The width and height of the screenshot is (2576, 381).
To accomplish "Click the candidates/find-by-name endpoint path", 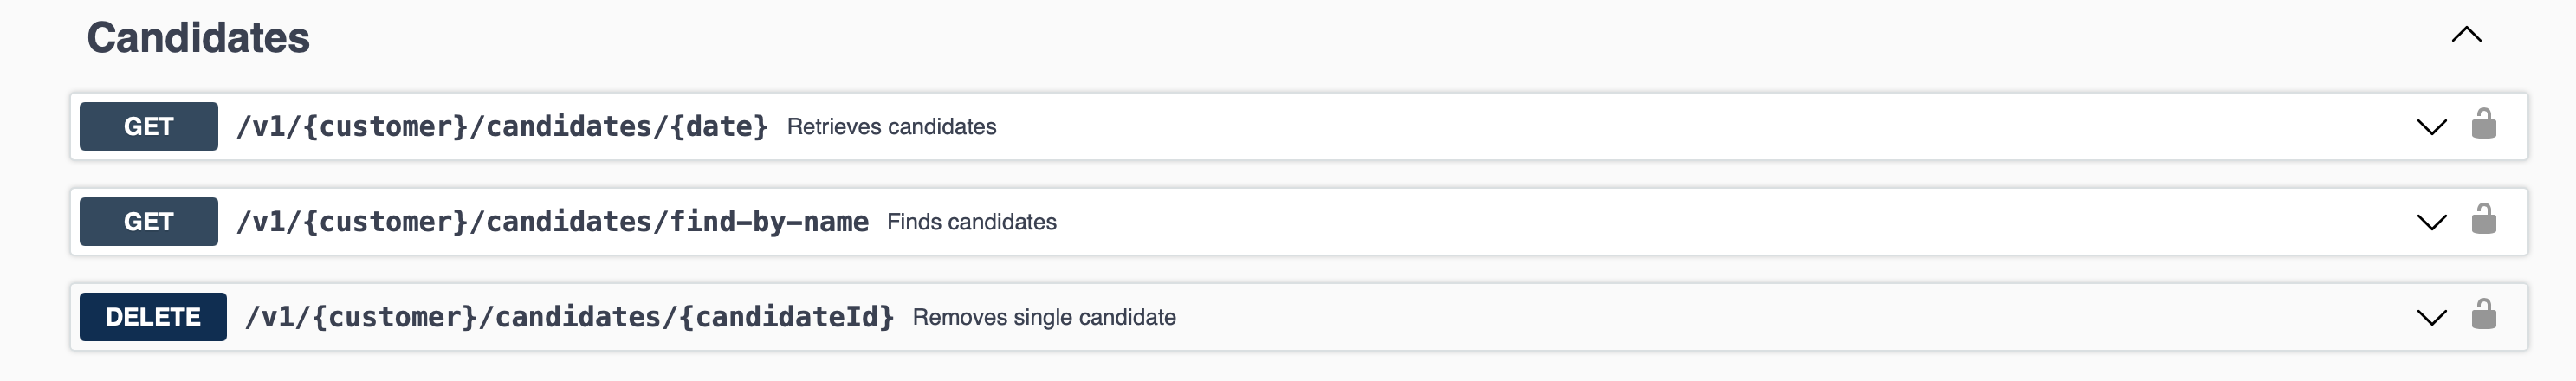I will coord(552,222).
